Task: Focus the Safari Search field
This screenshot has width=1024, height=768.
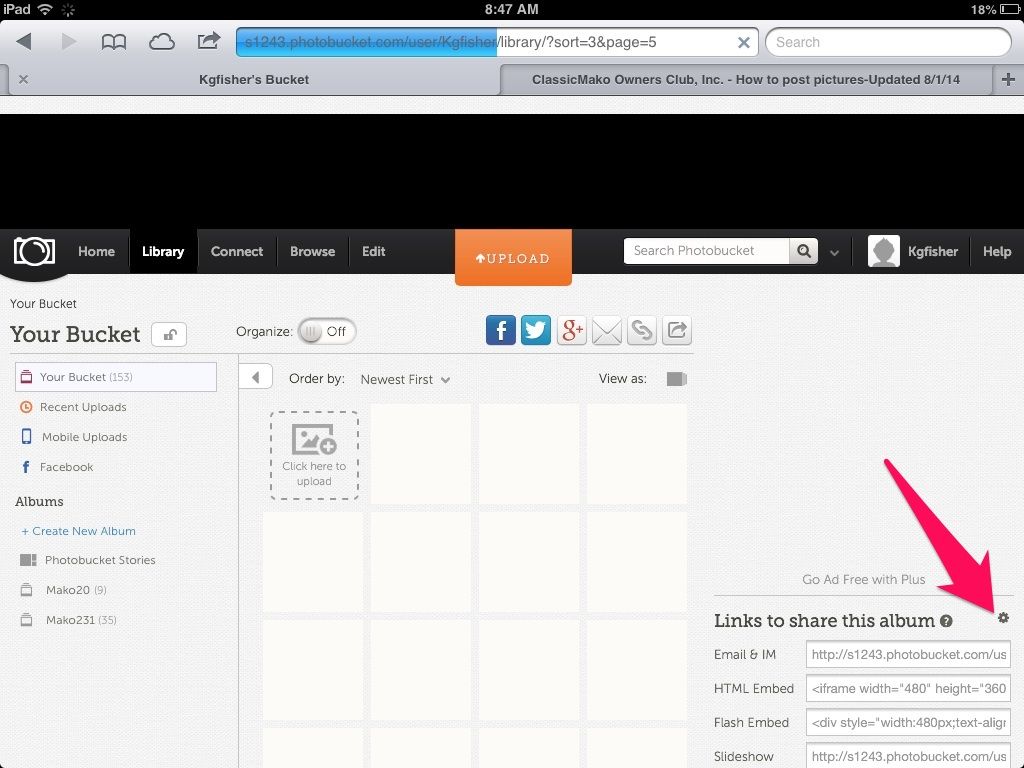Action: click(x=888, y=42)
